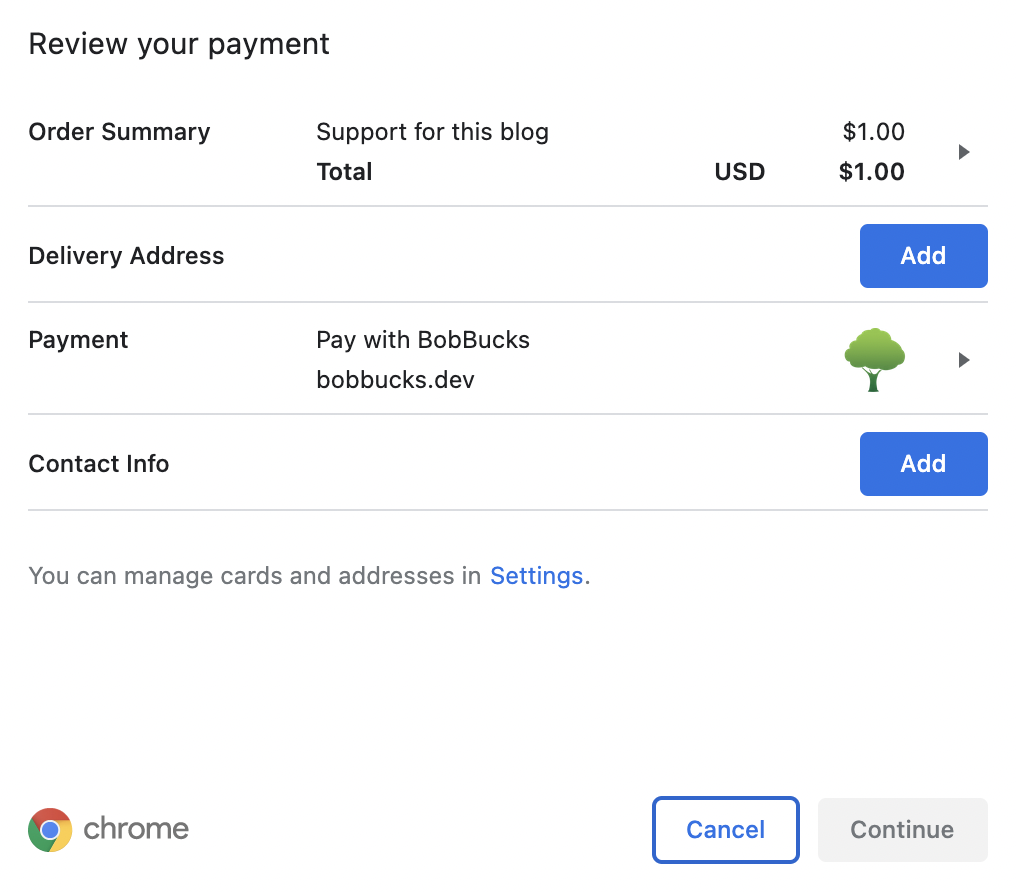Cancel the payment

click(726, 830)
